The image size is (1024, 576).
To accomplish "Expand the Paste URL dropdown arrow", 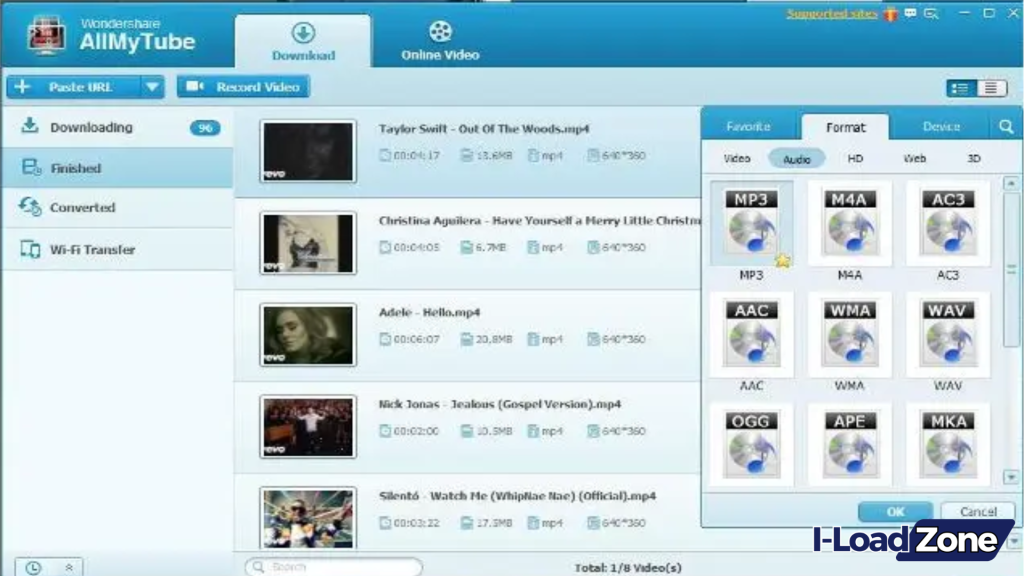I will click(152, 87).
